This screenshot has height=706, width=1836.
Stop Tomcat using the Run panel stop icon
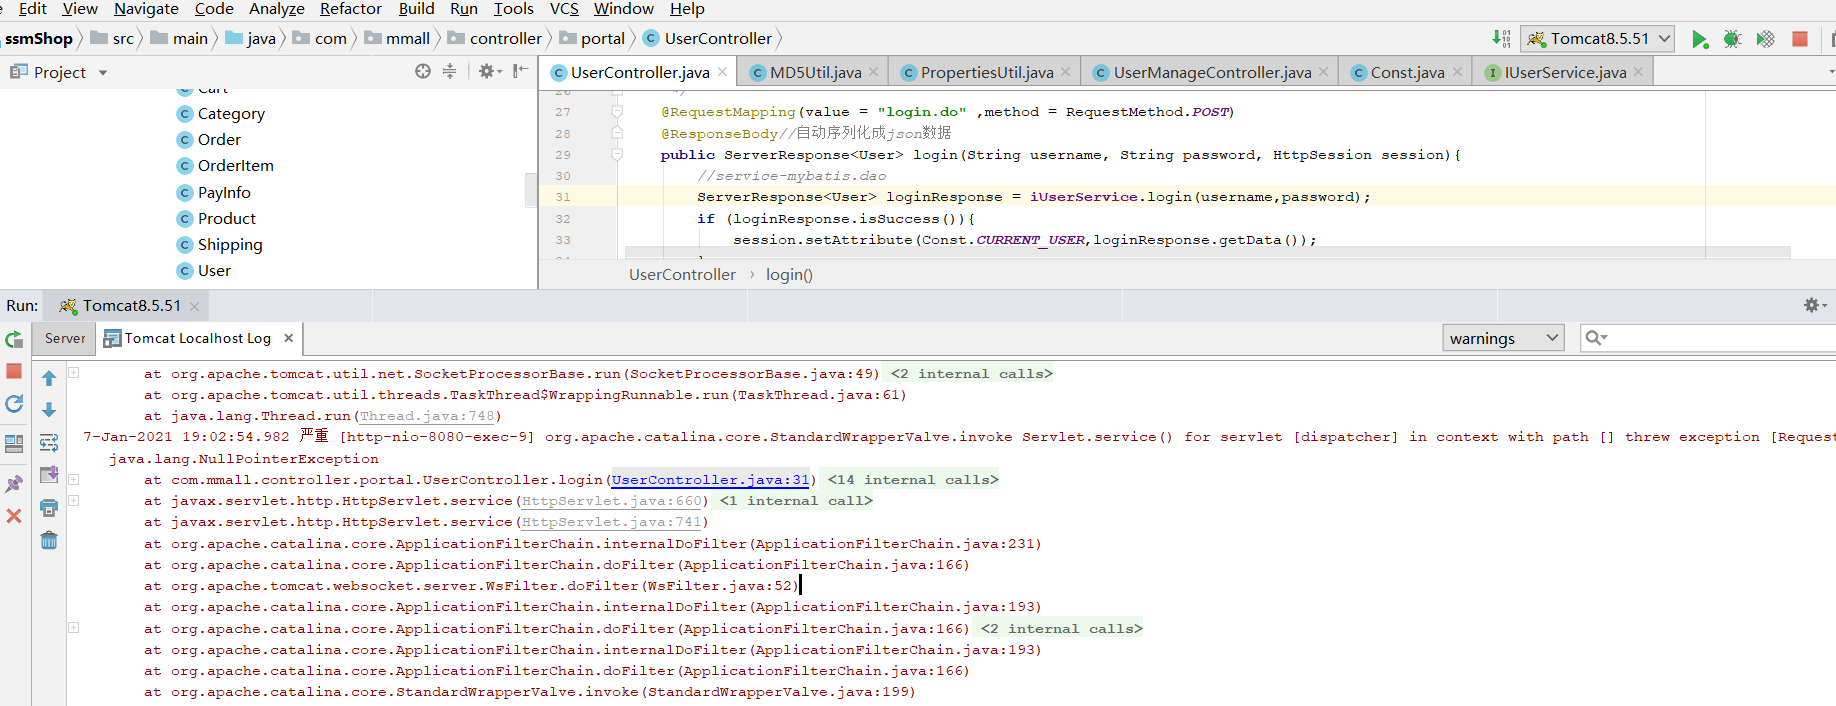(14, 371)
